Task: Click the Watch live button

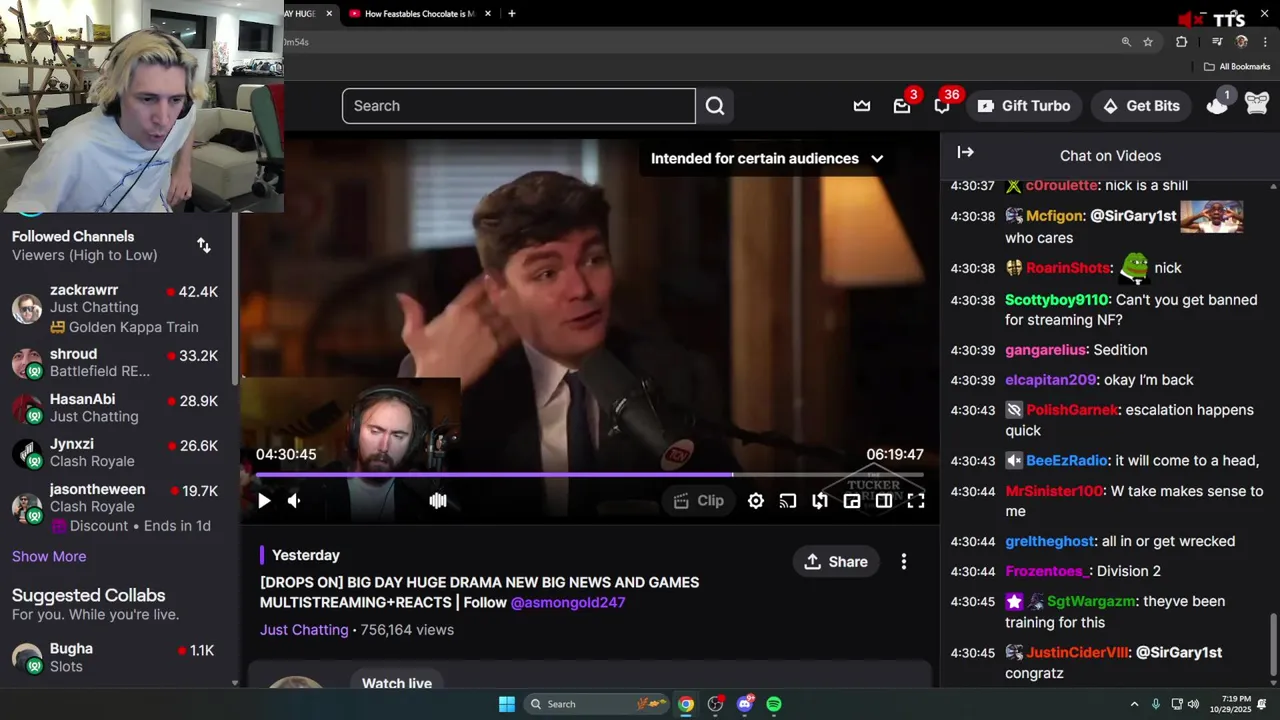Action: point(397,683)
